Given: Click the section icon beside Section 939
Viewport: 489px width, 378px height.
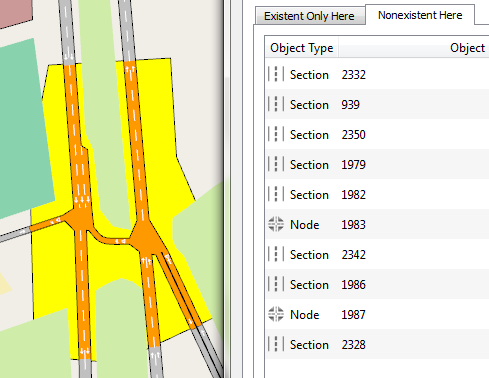Looking at the screenshot, I should coord(276,104).
